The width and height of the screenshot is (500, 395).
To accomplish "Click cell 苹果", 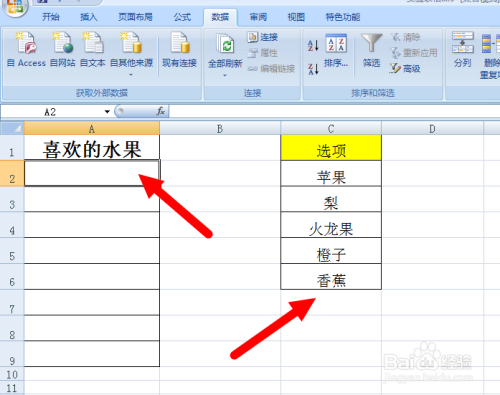I will tap(331, 173).
